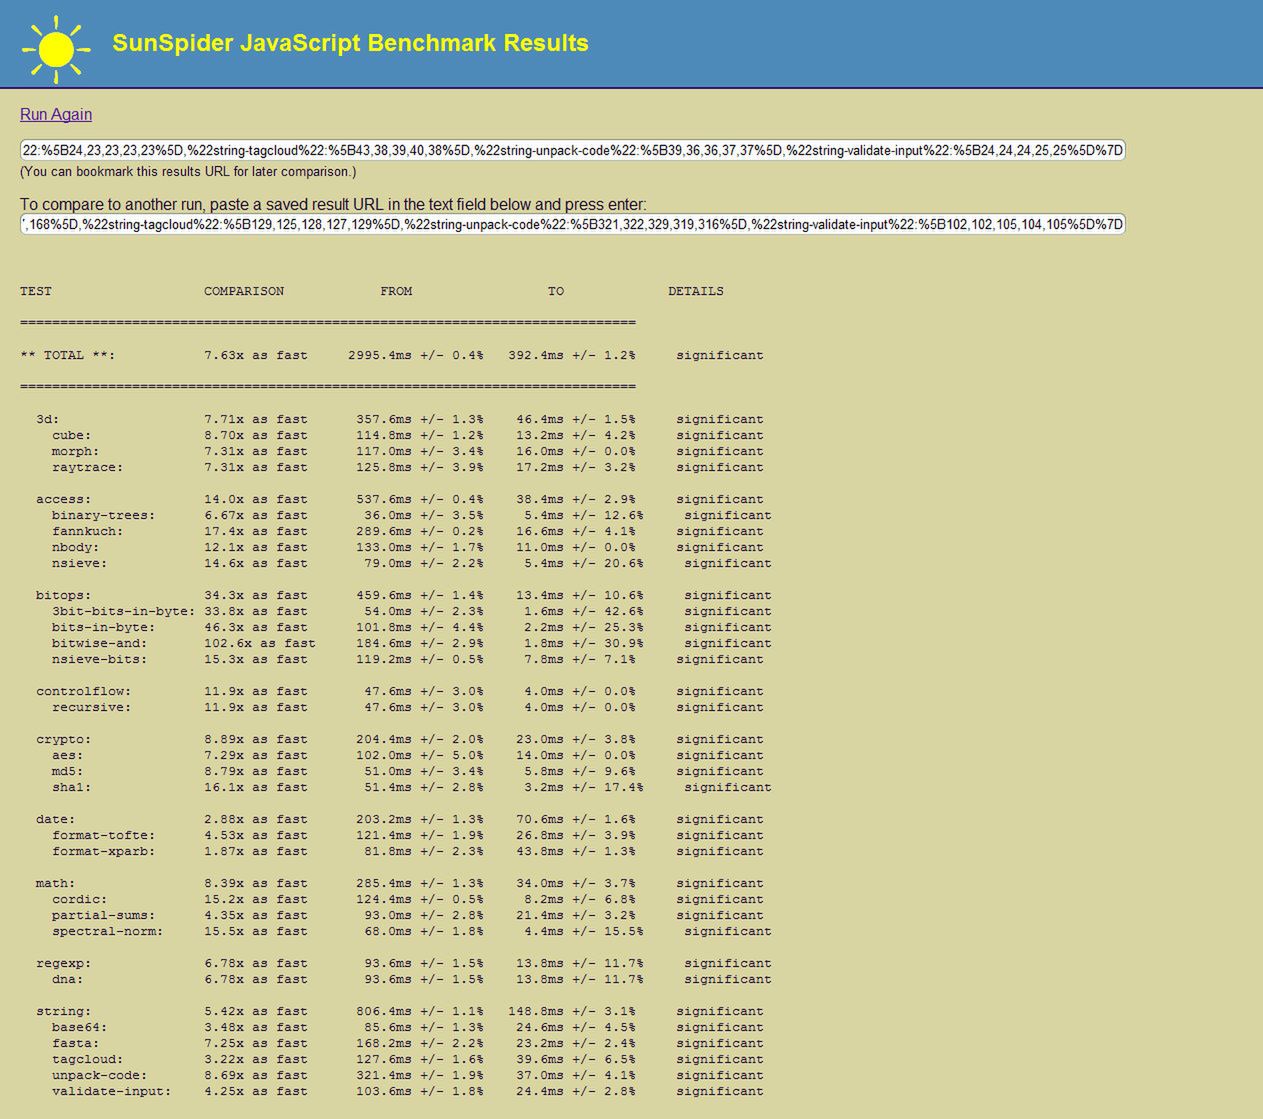Select the results URL text field
Image resolution: width=1263 pixels, height=1119 pixels.
tap(572, 151)
